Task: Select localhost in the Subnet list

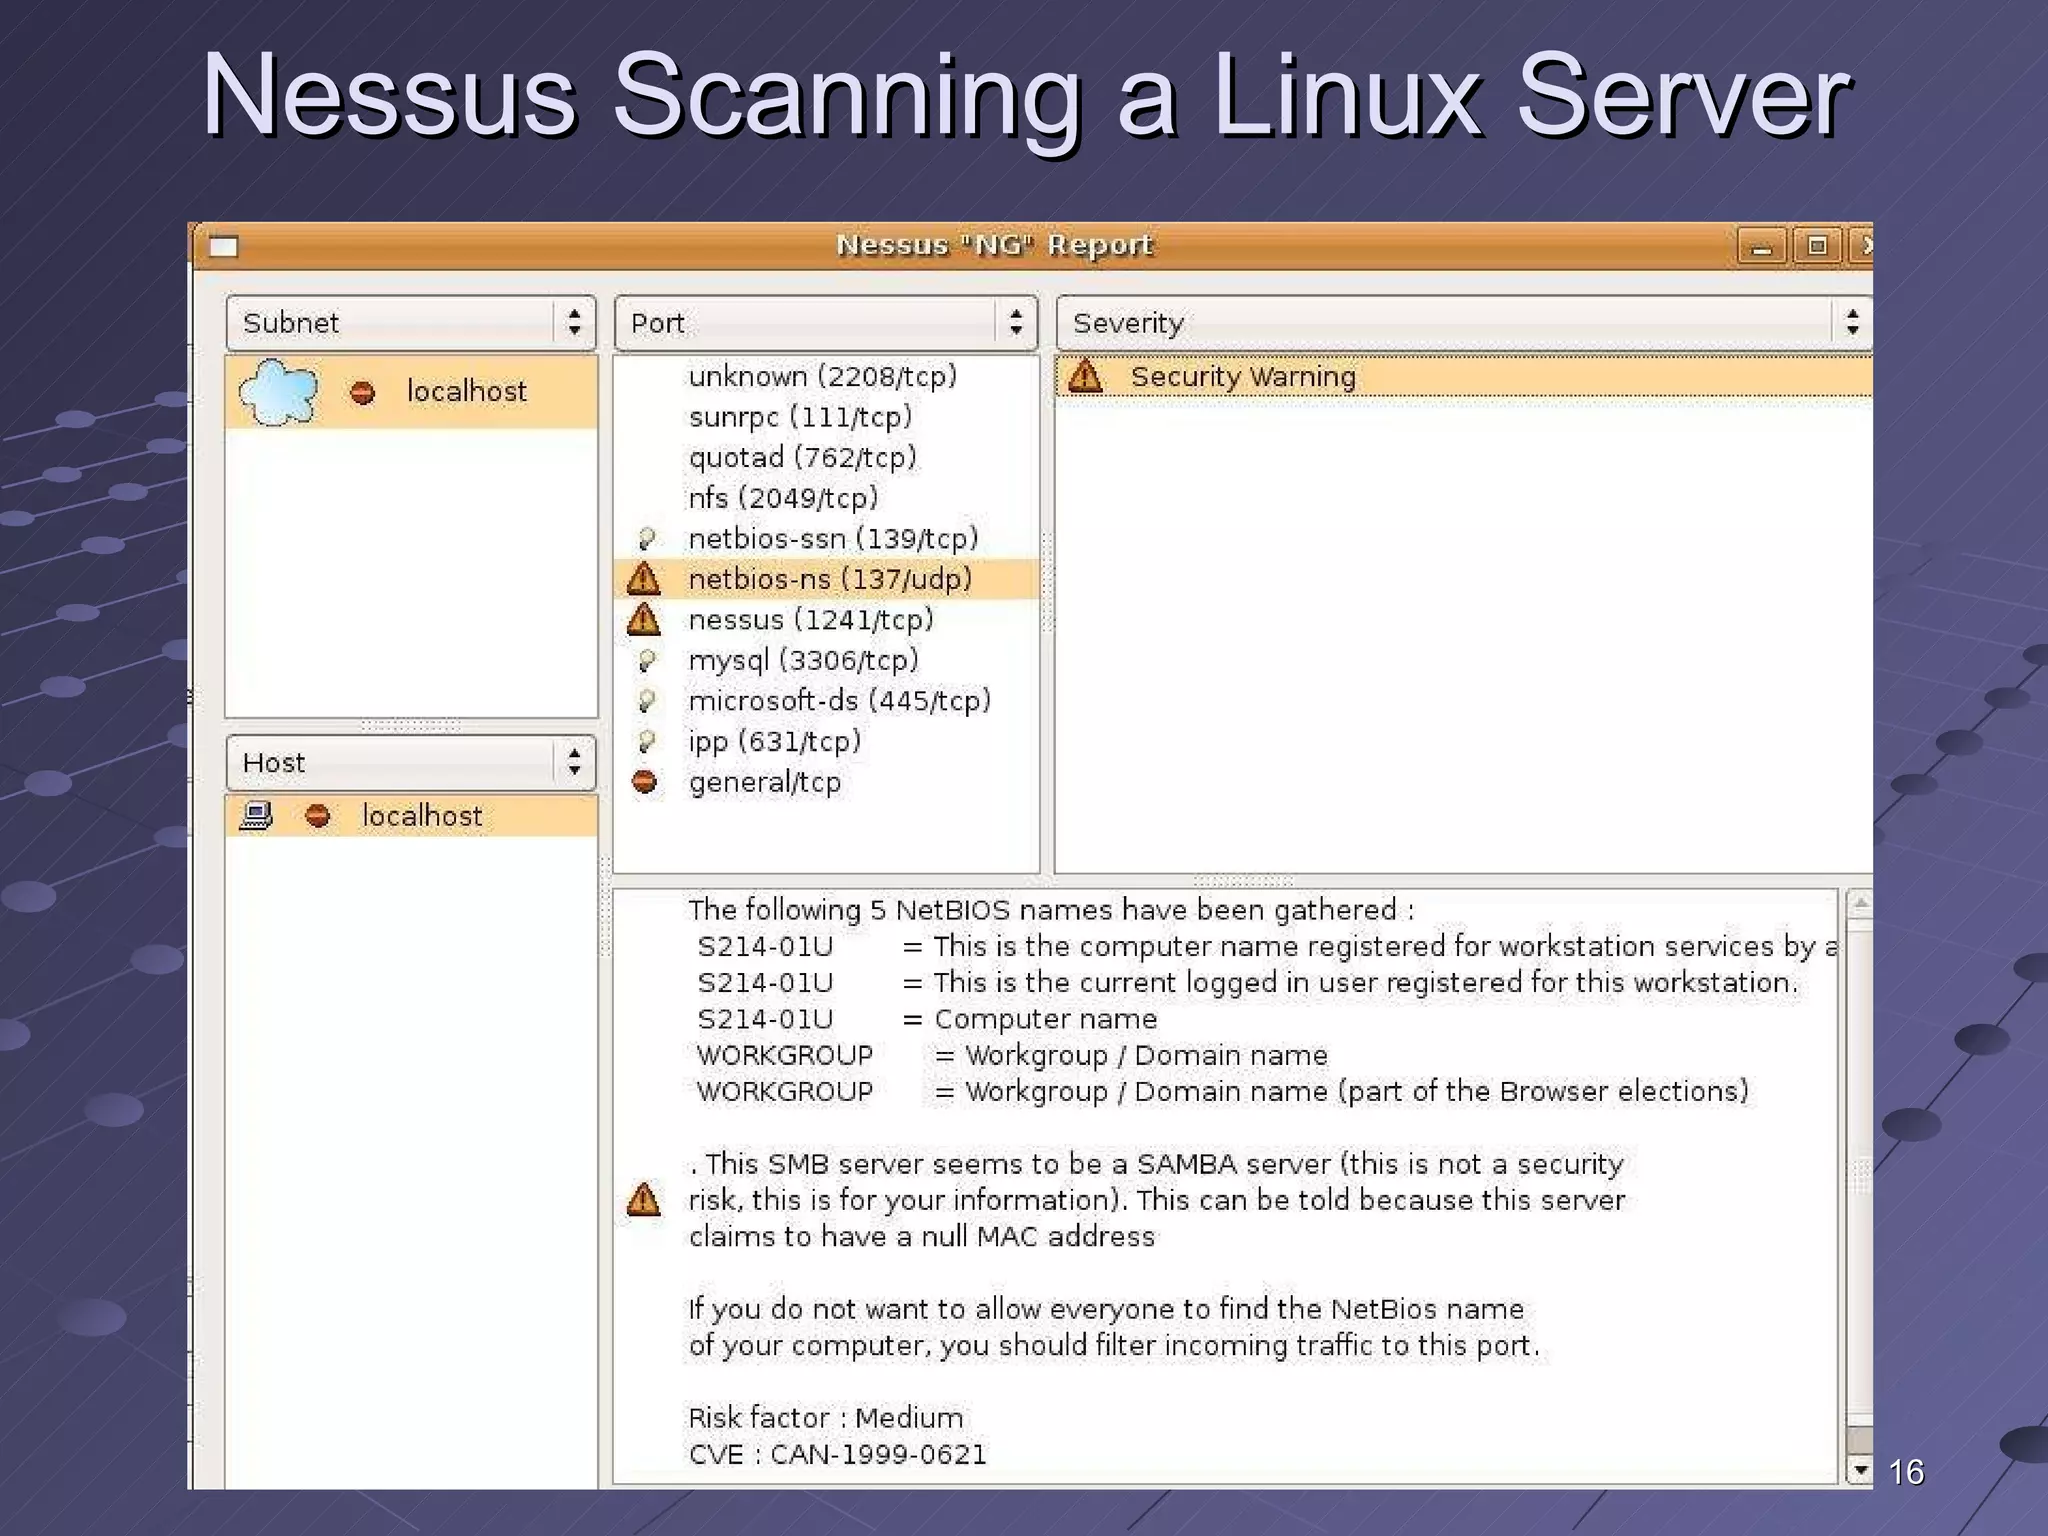Action: 411,392
